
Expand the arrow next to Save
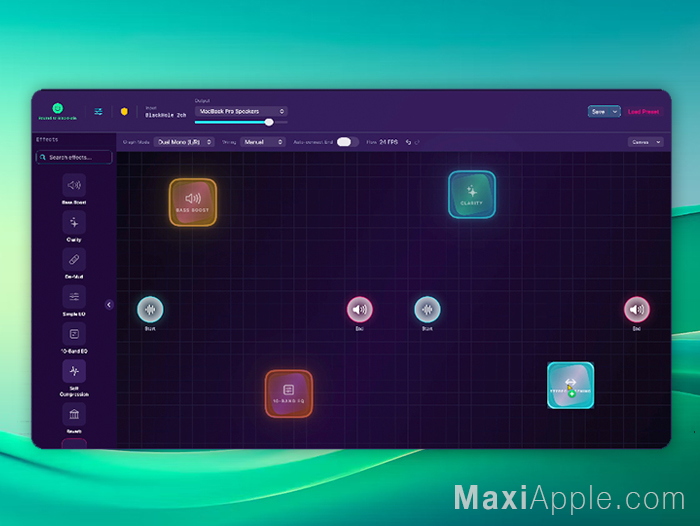pos(615,112)
